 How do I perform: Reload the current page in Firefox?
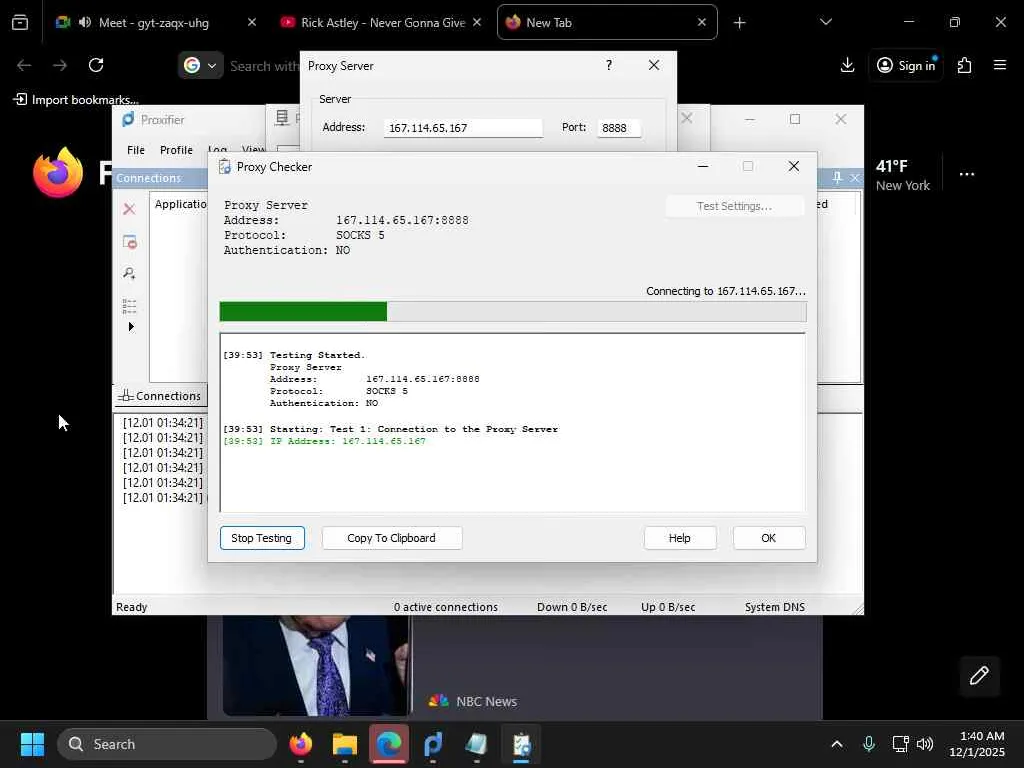pyautogui.click(x=96, y=65)
